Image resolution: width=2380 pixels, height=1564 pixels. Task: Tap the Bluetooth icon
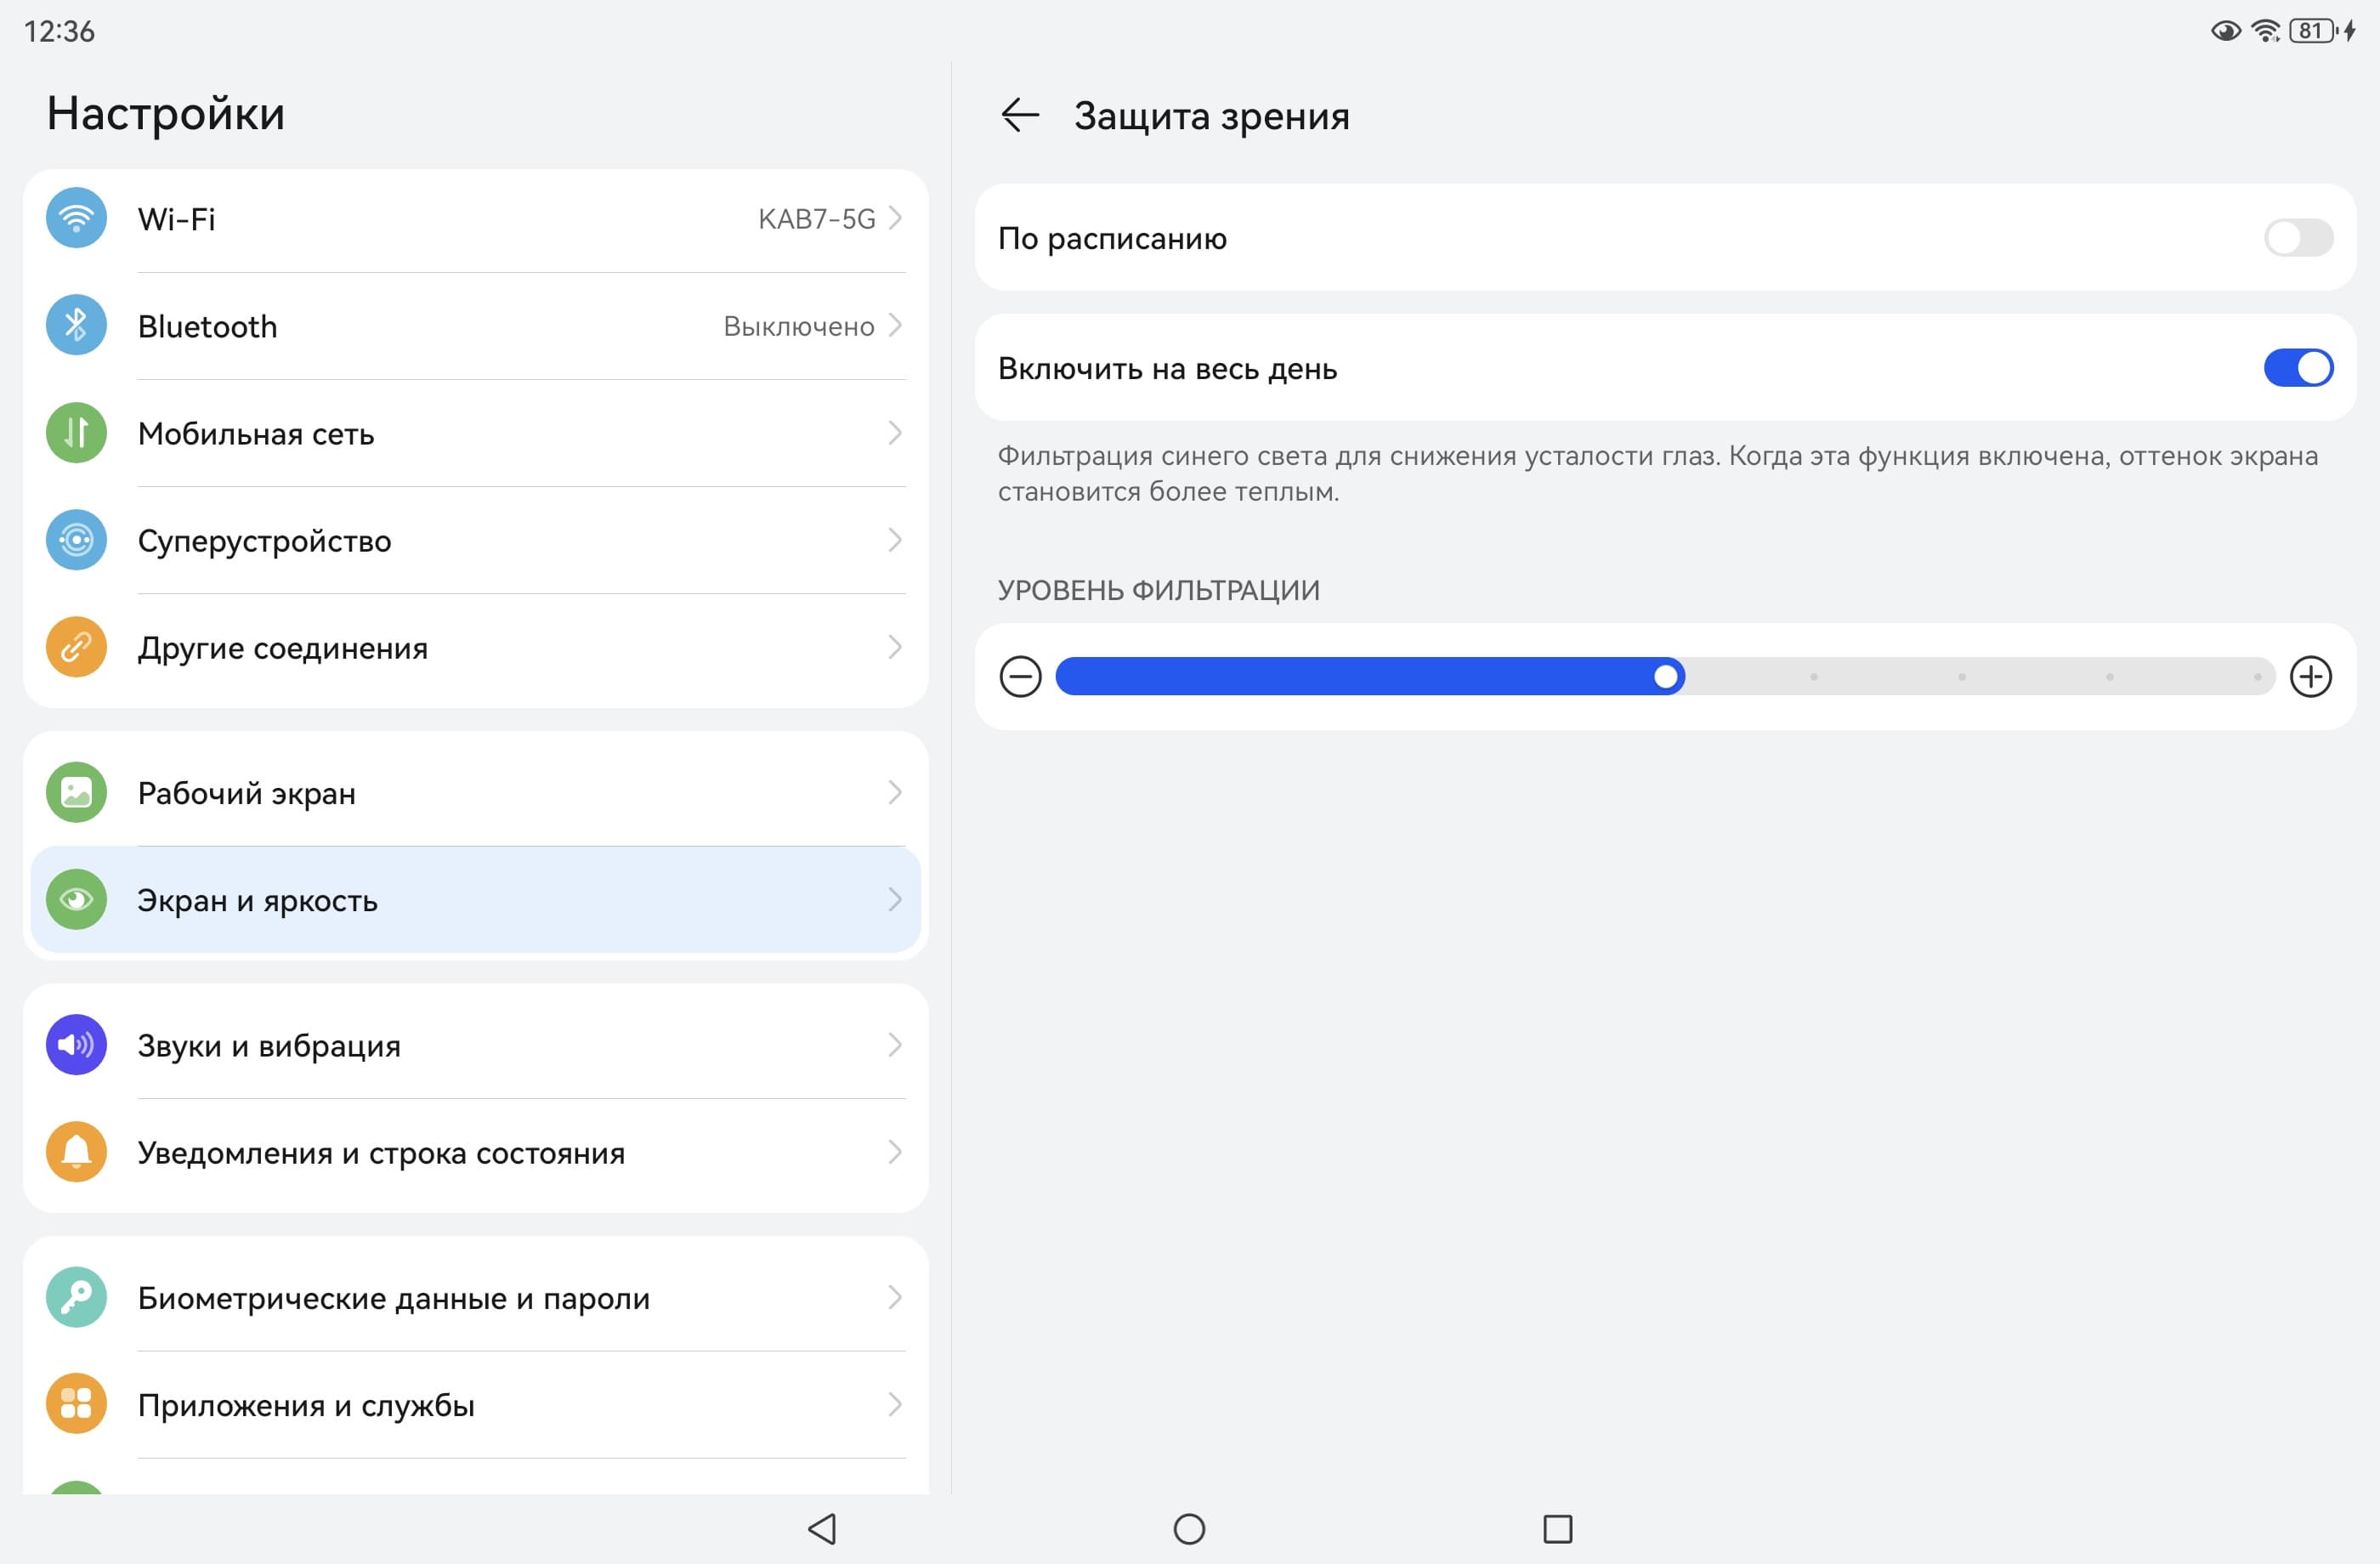tap(76, 325)
